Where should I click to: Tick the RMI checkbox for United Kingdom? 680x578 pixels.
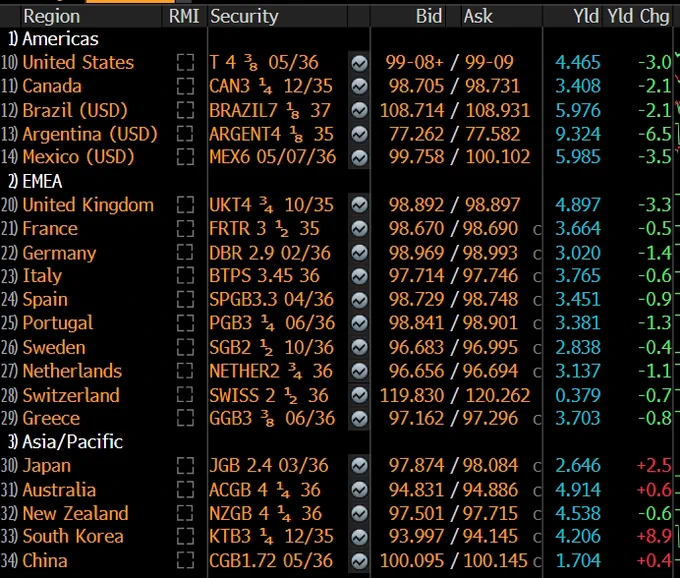(x=185, y=205)
